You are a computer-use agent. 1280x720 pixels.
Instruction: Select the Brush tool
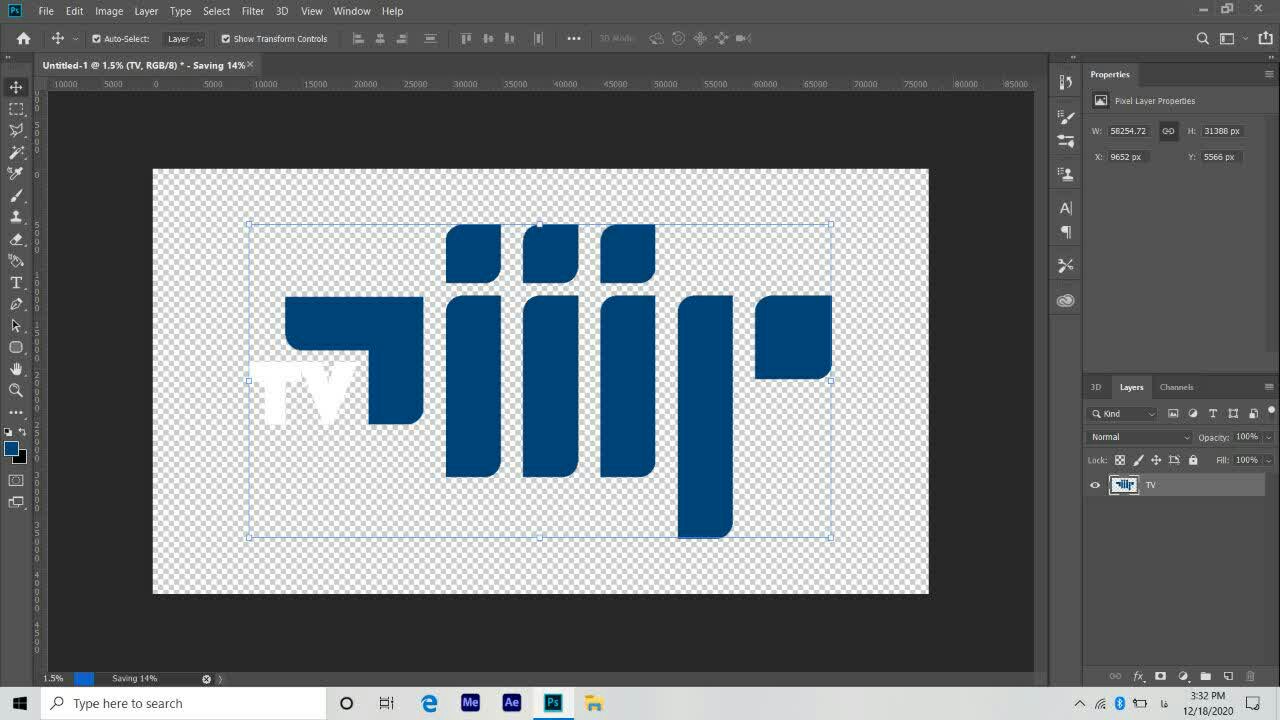tap(16, 195)
